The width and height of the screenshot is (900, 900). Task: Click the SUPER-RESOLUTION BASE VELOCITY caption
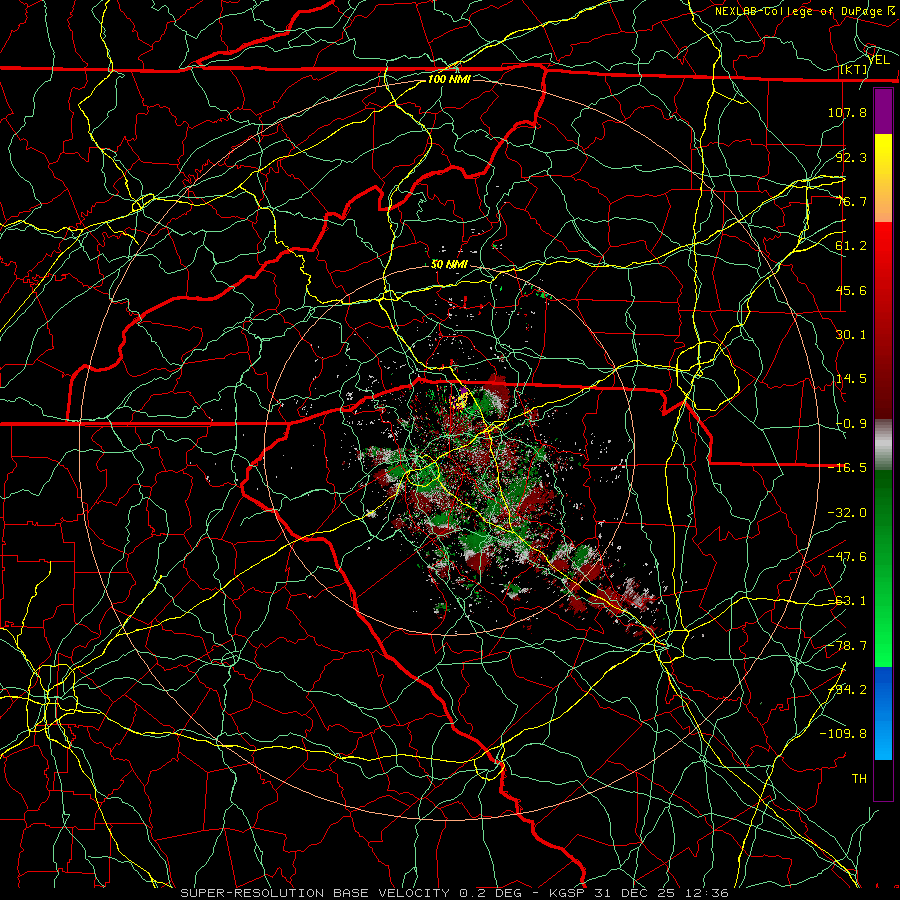(315, 893)
